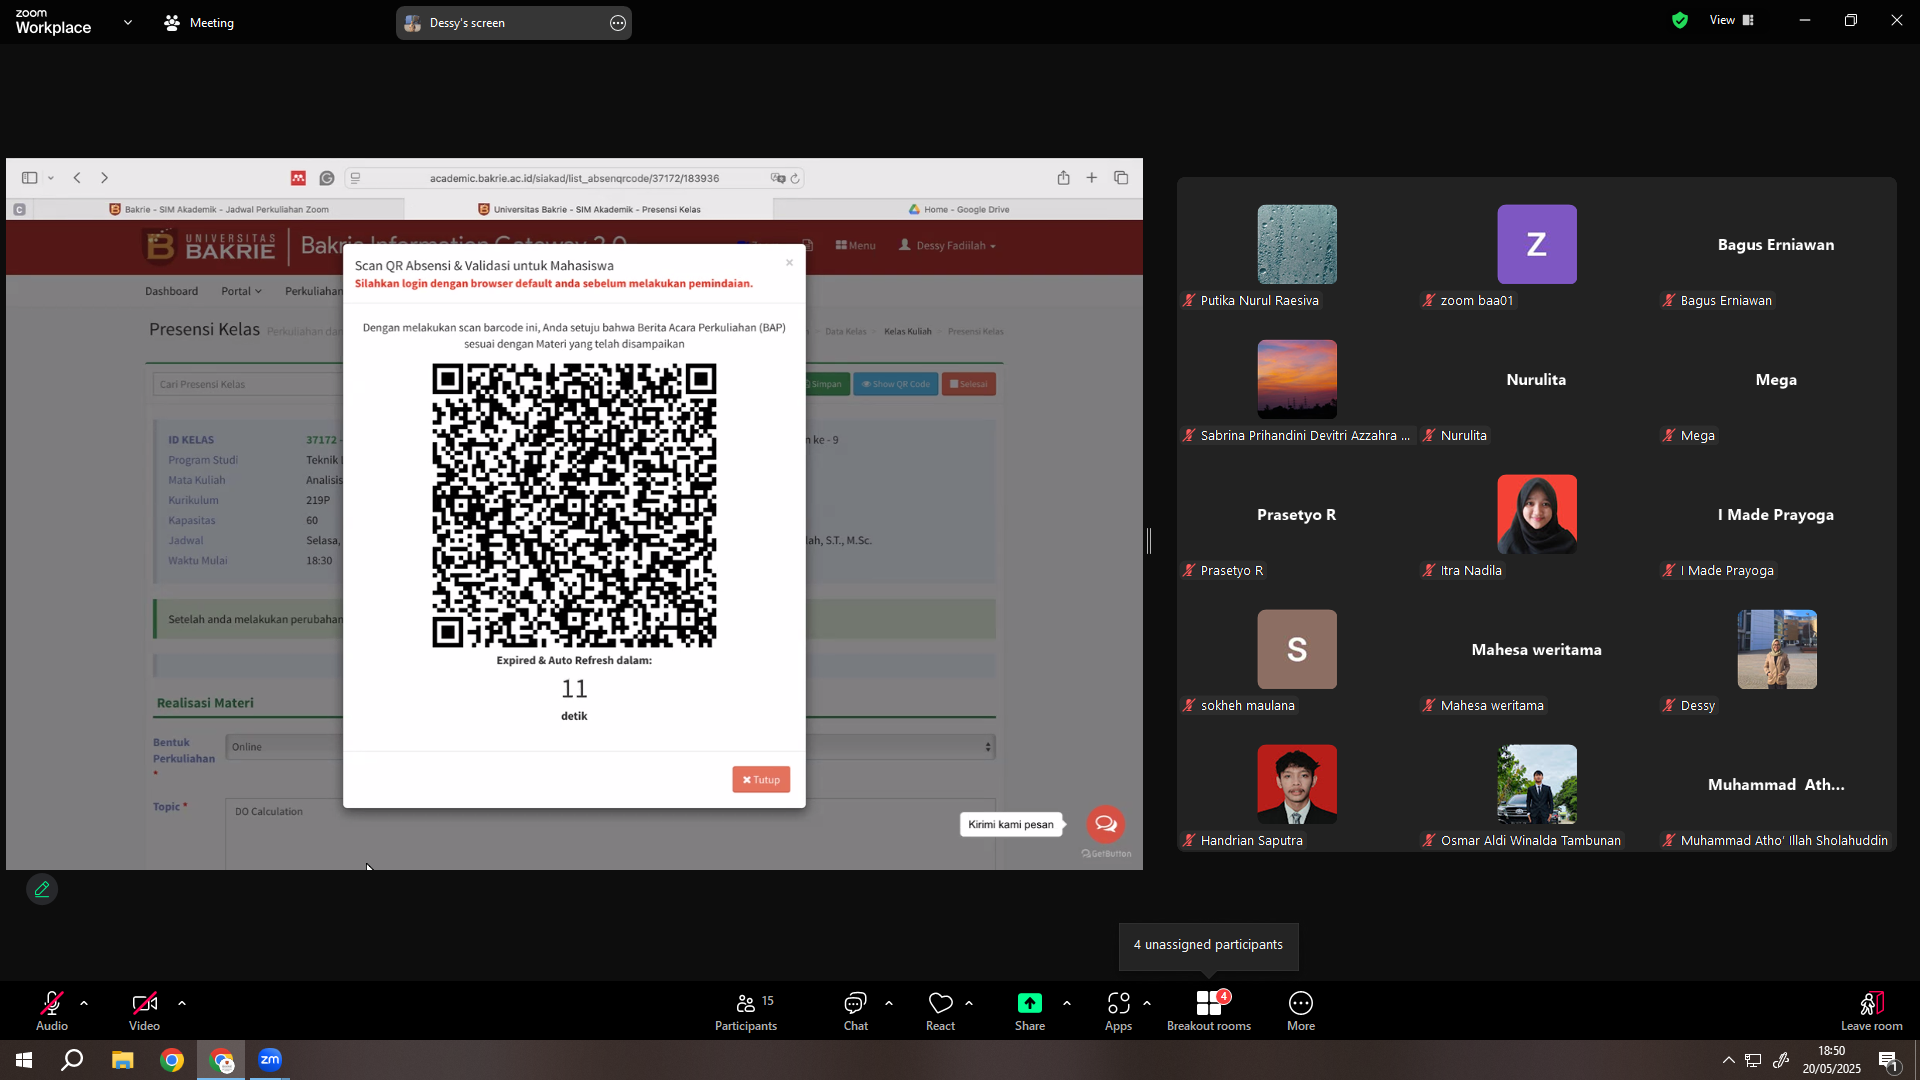Start sharing with the green Share button
Viewport: 1920px width, 1080px height.
coord(1030,1011)
